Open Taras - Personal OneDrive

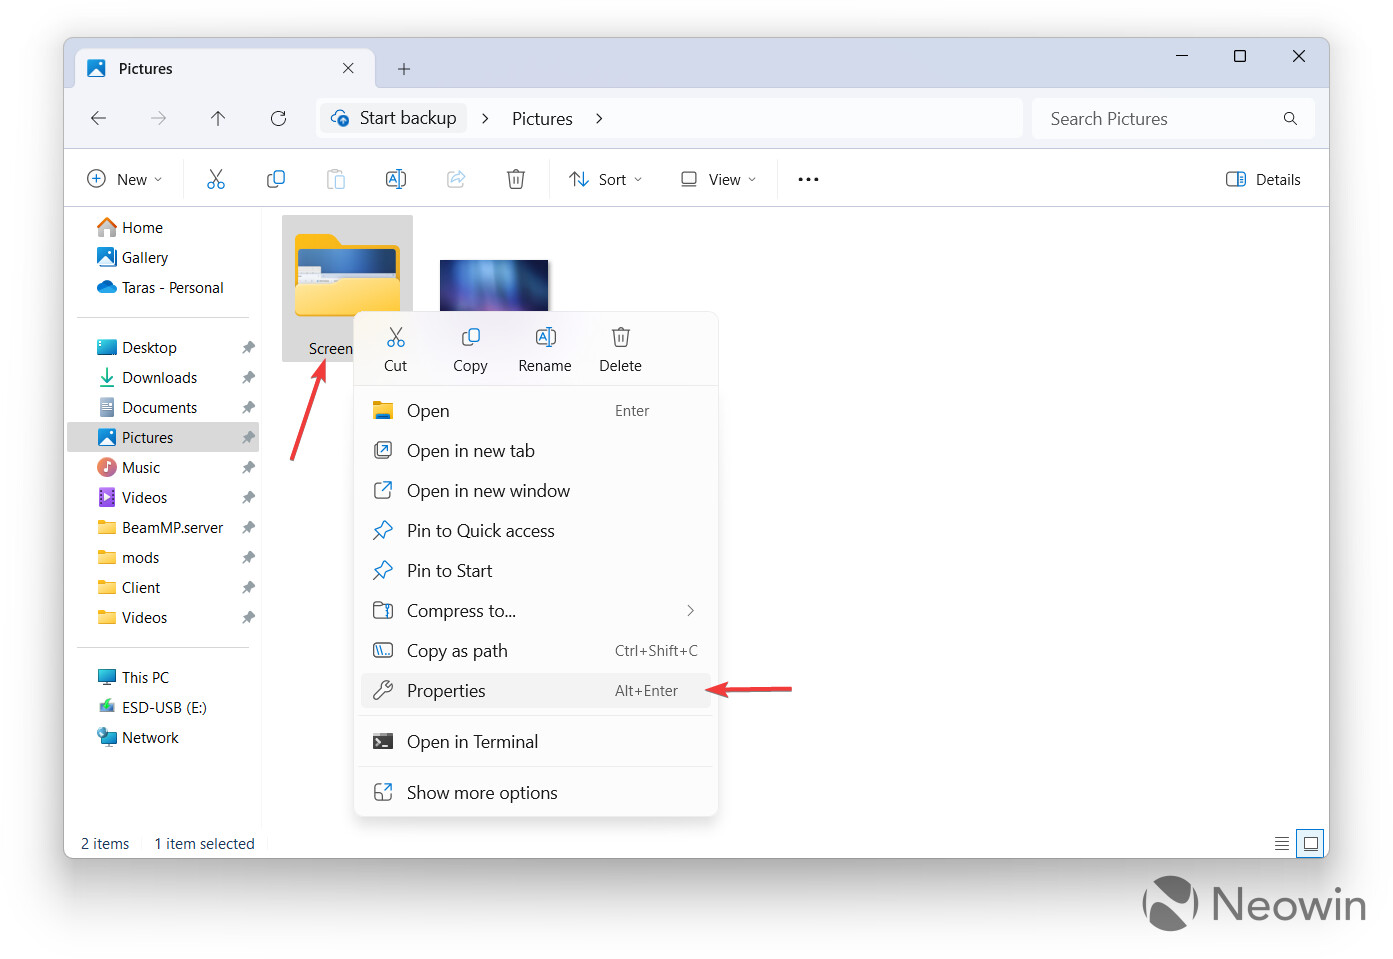pyautogui.click(x=160, y=287)
